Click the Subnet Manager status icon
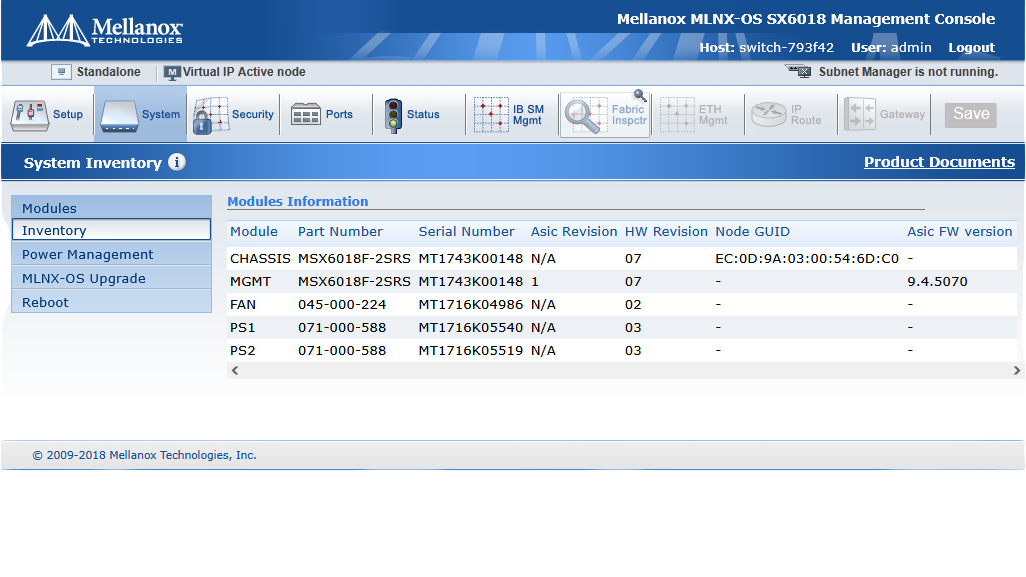The height and width of the screenshot is (577, 1026). coord(798,71)
